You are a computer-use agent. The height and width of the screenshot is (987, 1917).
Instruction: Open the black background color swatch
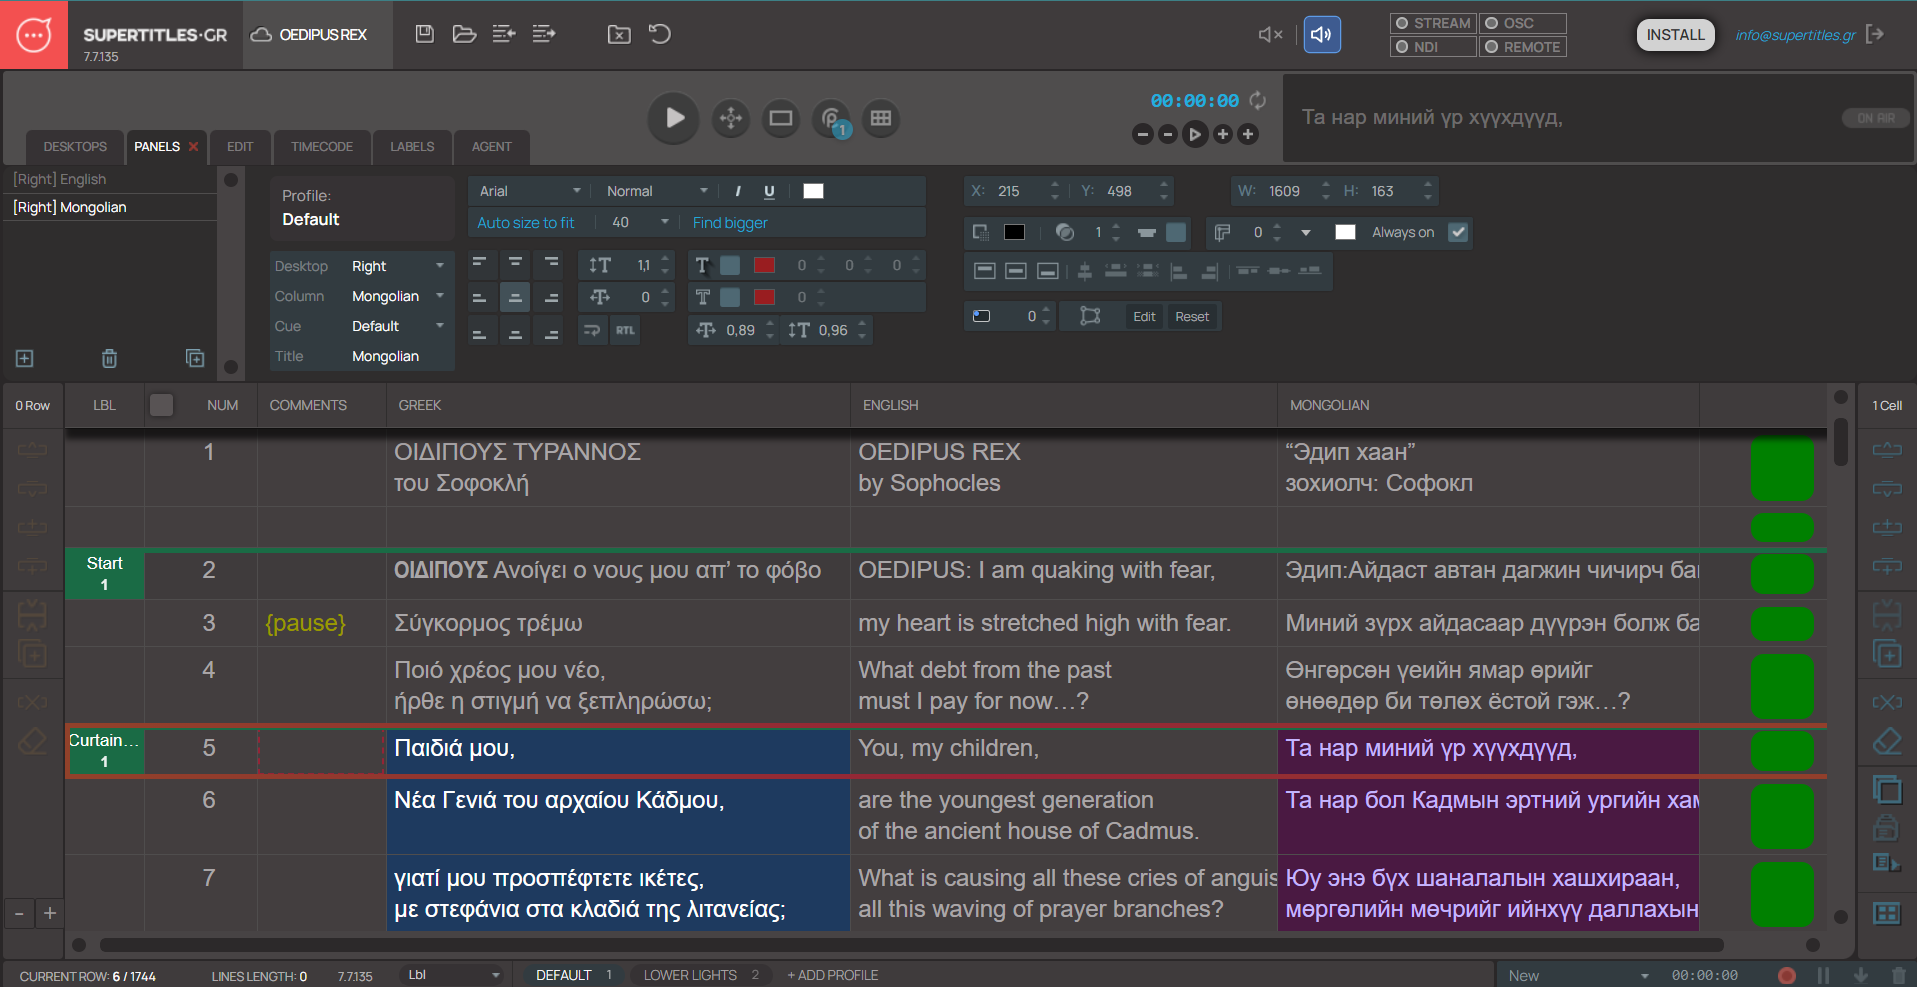click(1014, 232)
